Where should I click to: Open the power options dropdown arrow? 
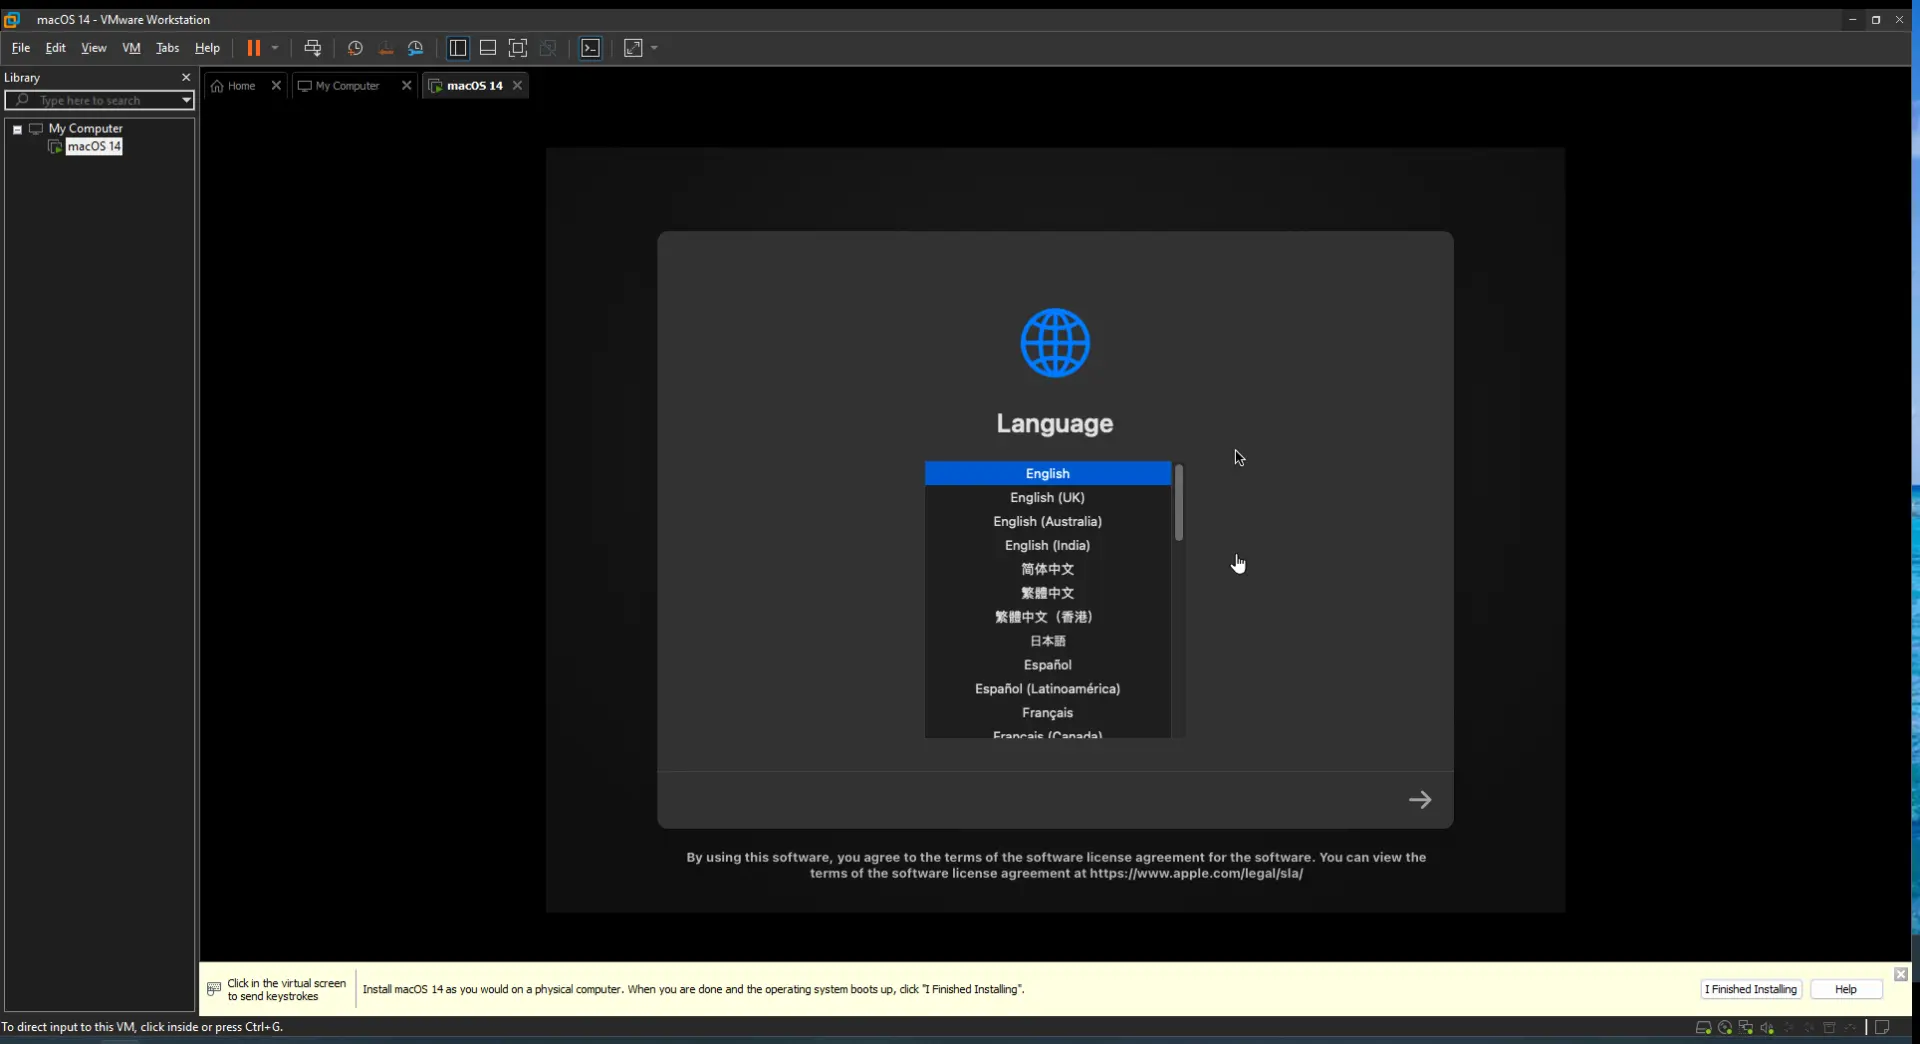(x=275, y=48)
